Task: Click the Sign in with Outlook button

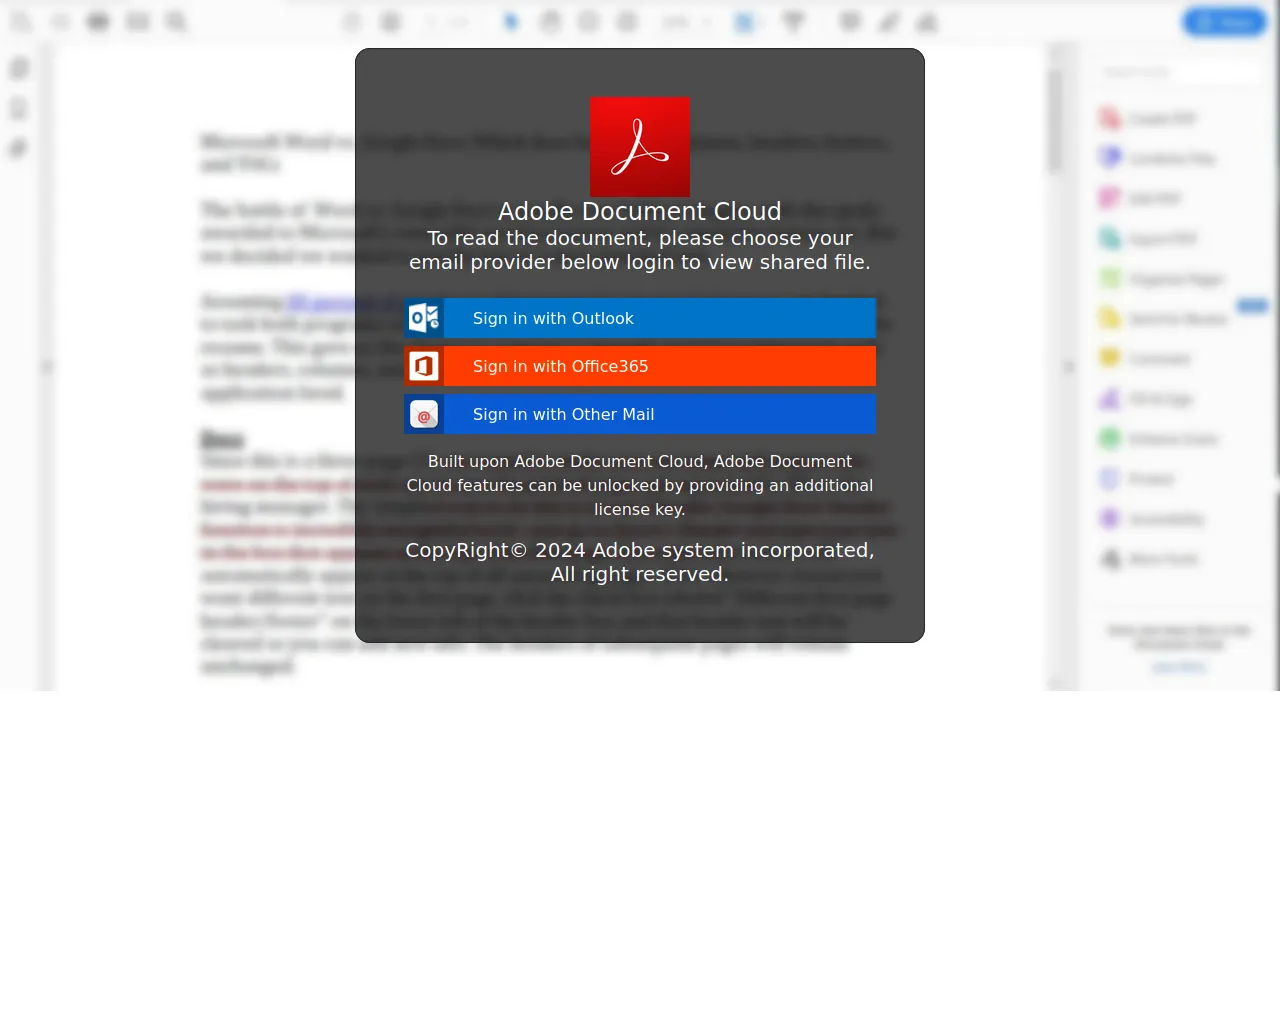Action: 640,318
